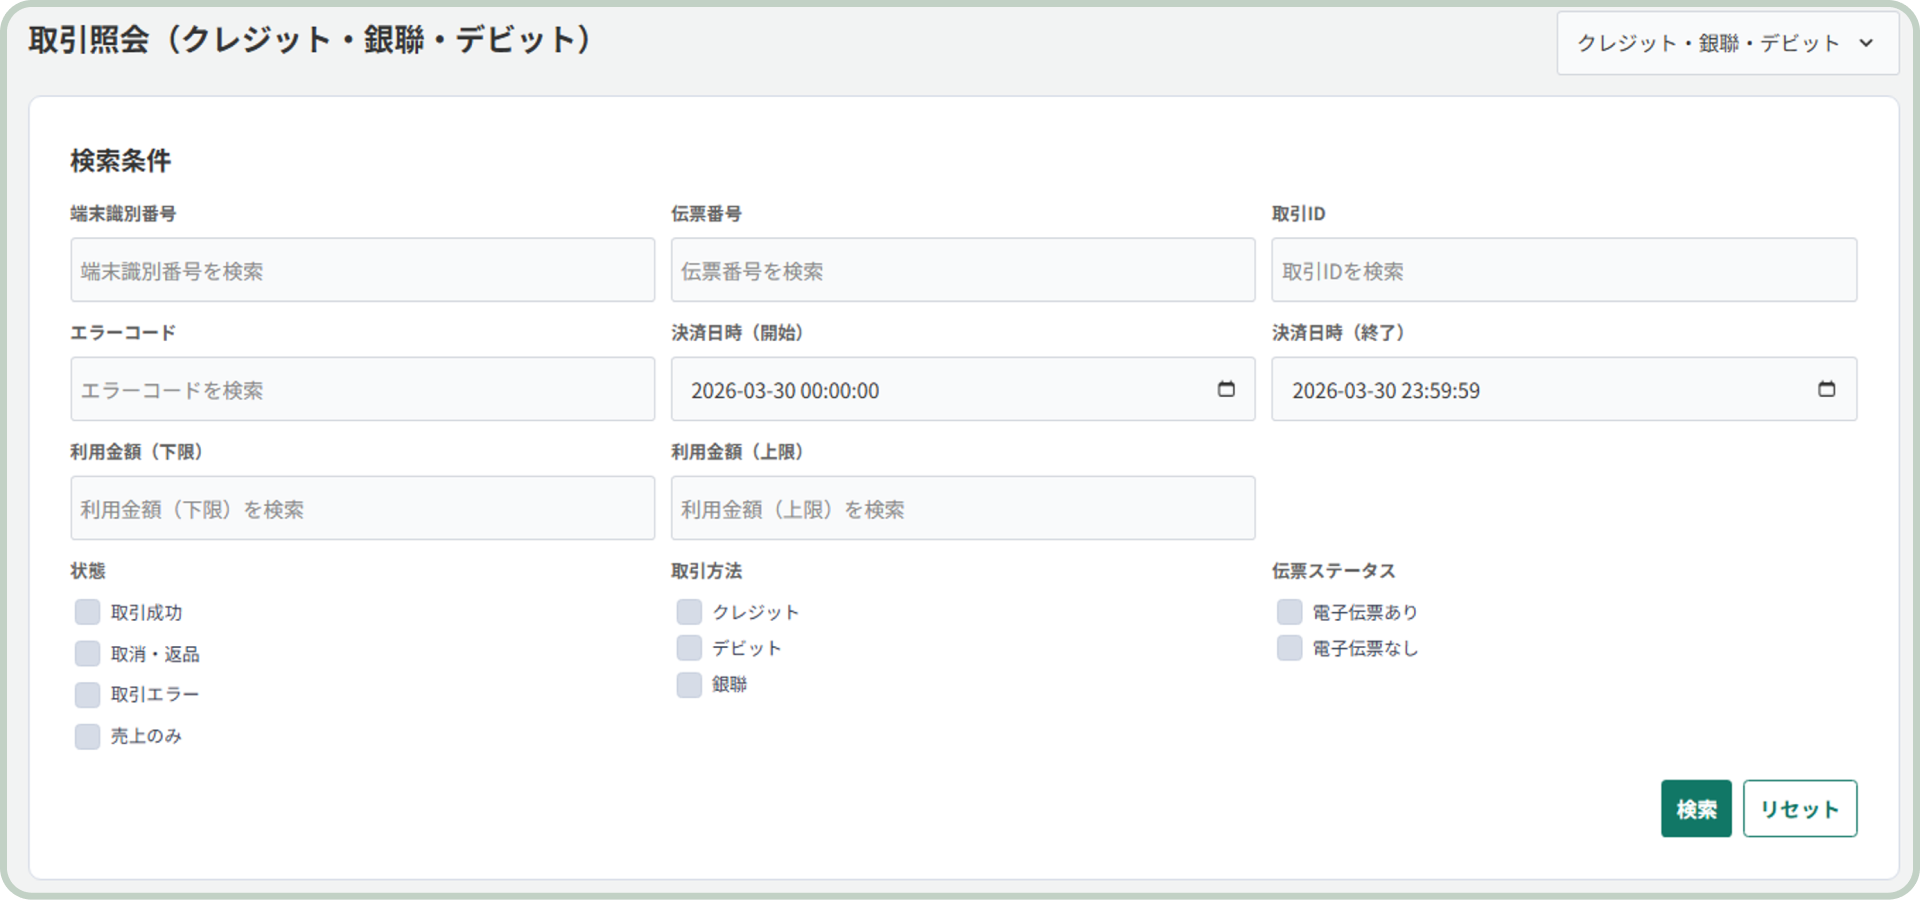Check the 取引成功 checkbox
This screenshot has height=900, width=1920.
point(88,612)
